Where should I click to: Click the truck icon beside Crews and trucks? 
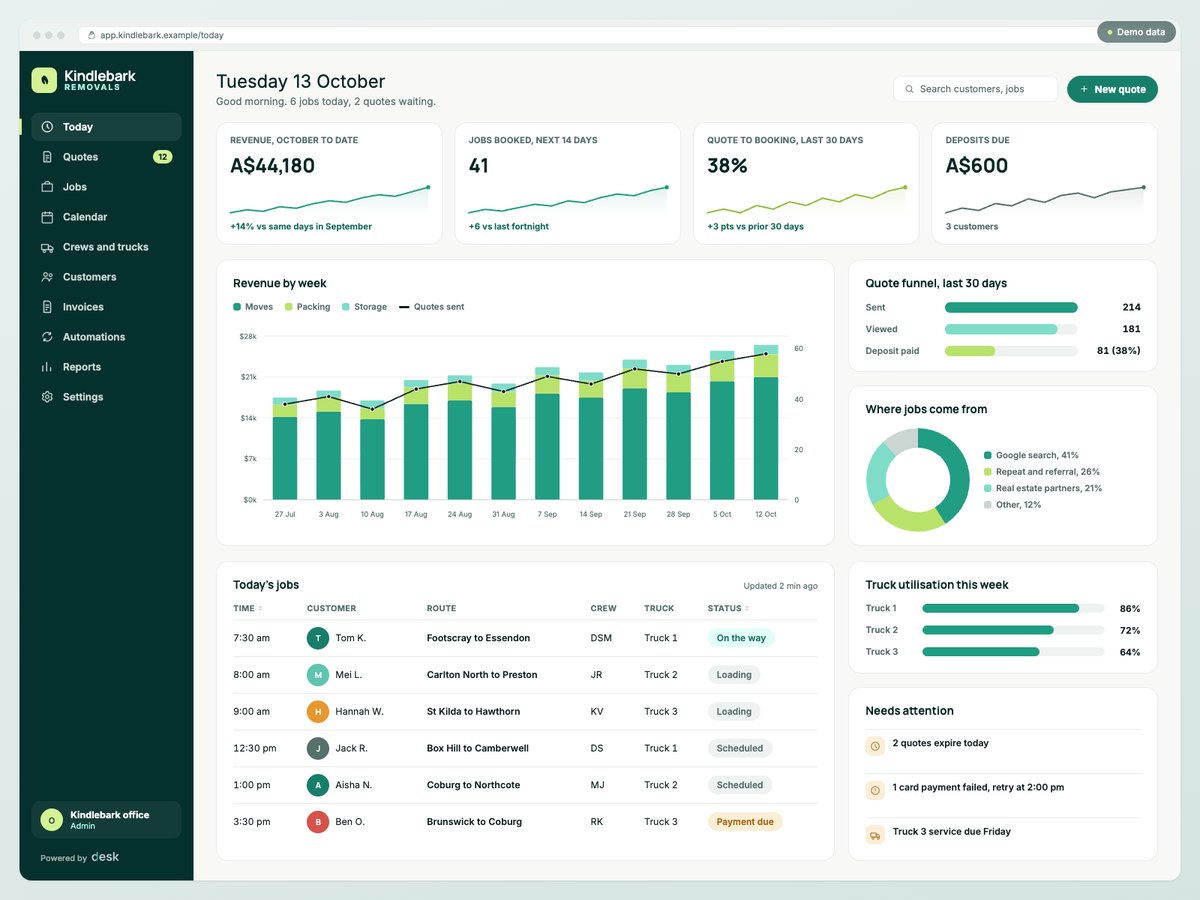point(47,247)
